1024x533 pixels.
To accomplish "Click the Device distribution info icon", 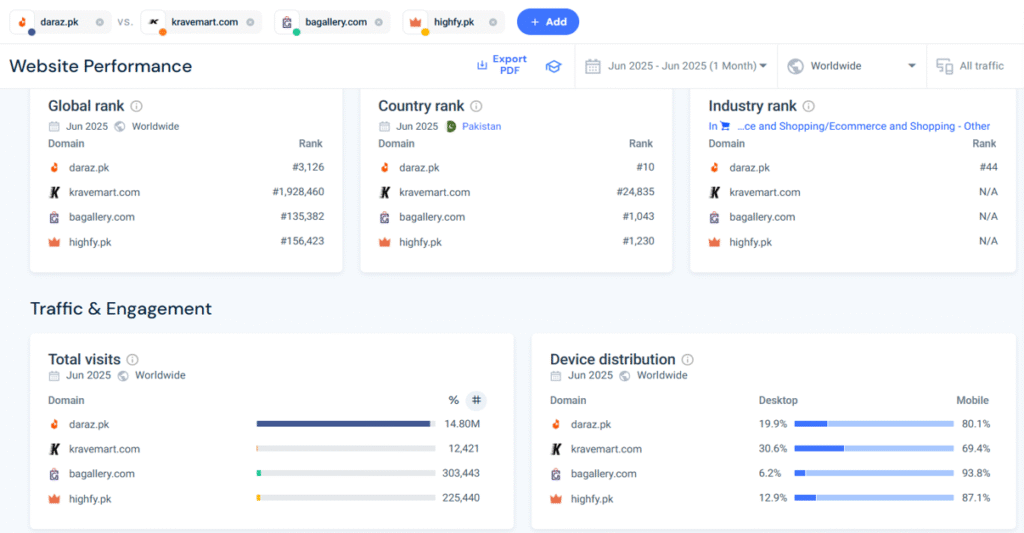I will click(687, 360).
